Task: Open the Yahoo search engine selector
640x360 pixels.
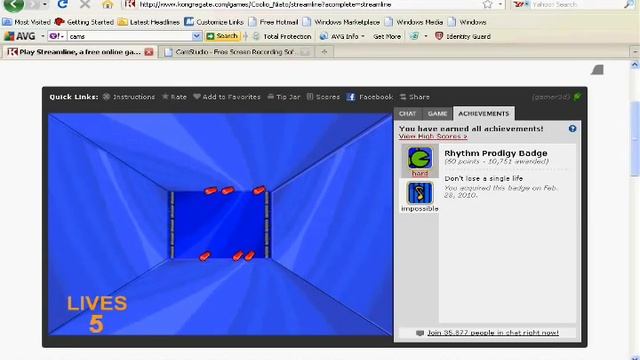Action: [521, 4]
